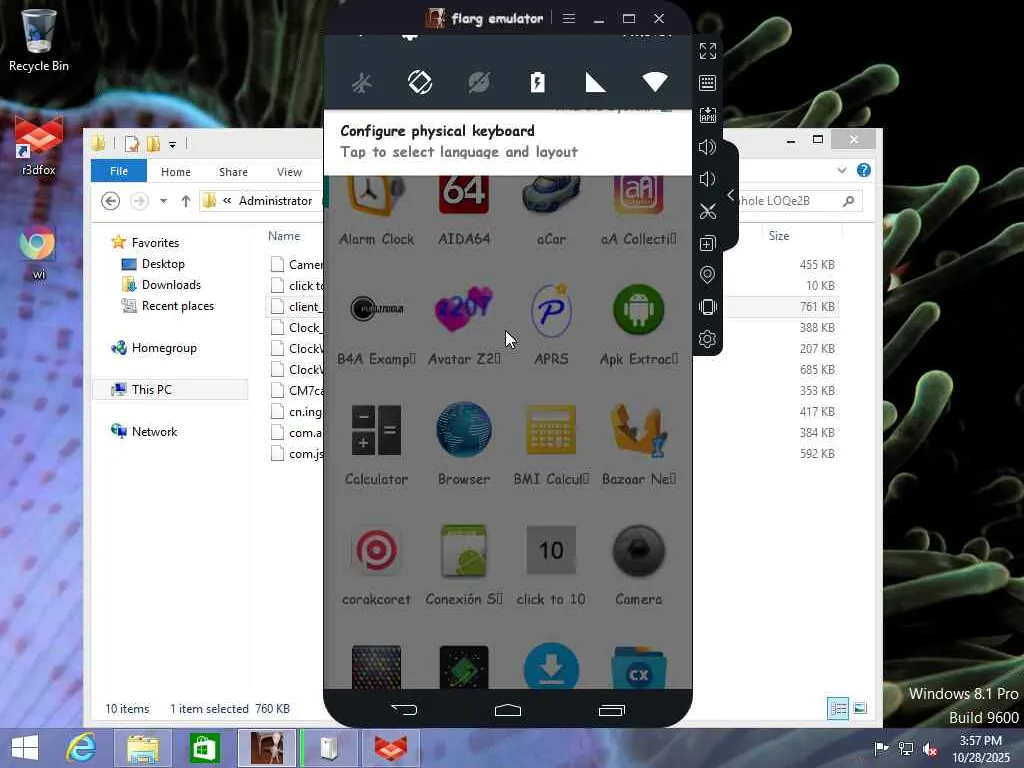This screenshot has height=768, width=1024.
Task: Collapse the emulator sidebar arrow
Action: tap(731, 195)
